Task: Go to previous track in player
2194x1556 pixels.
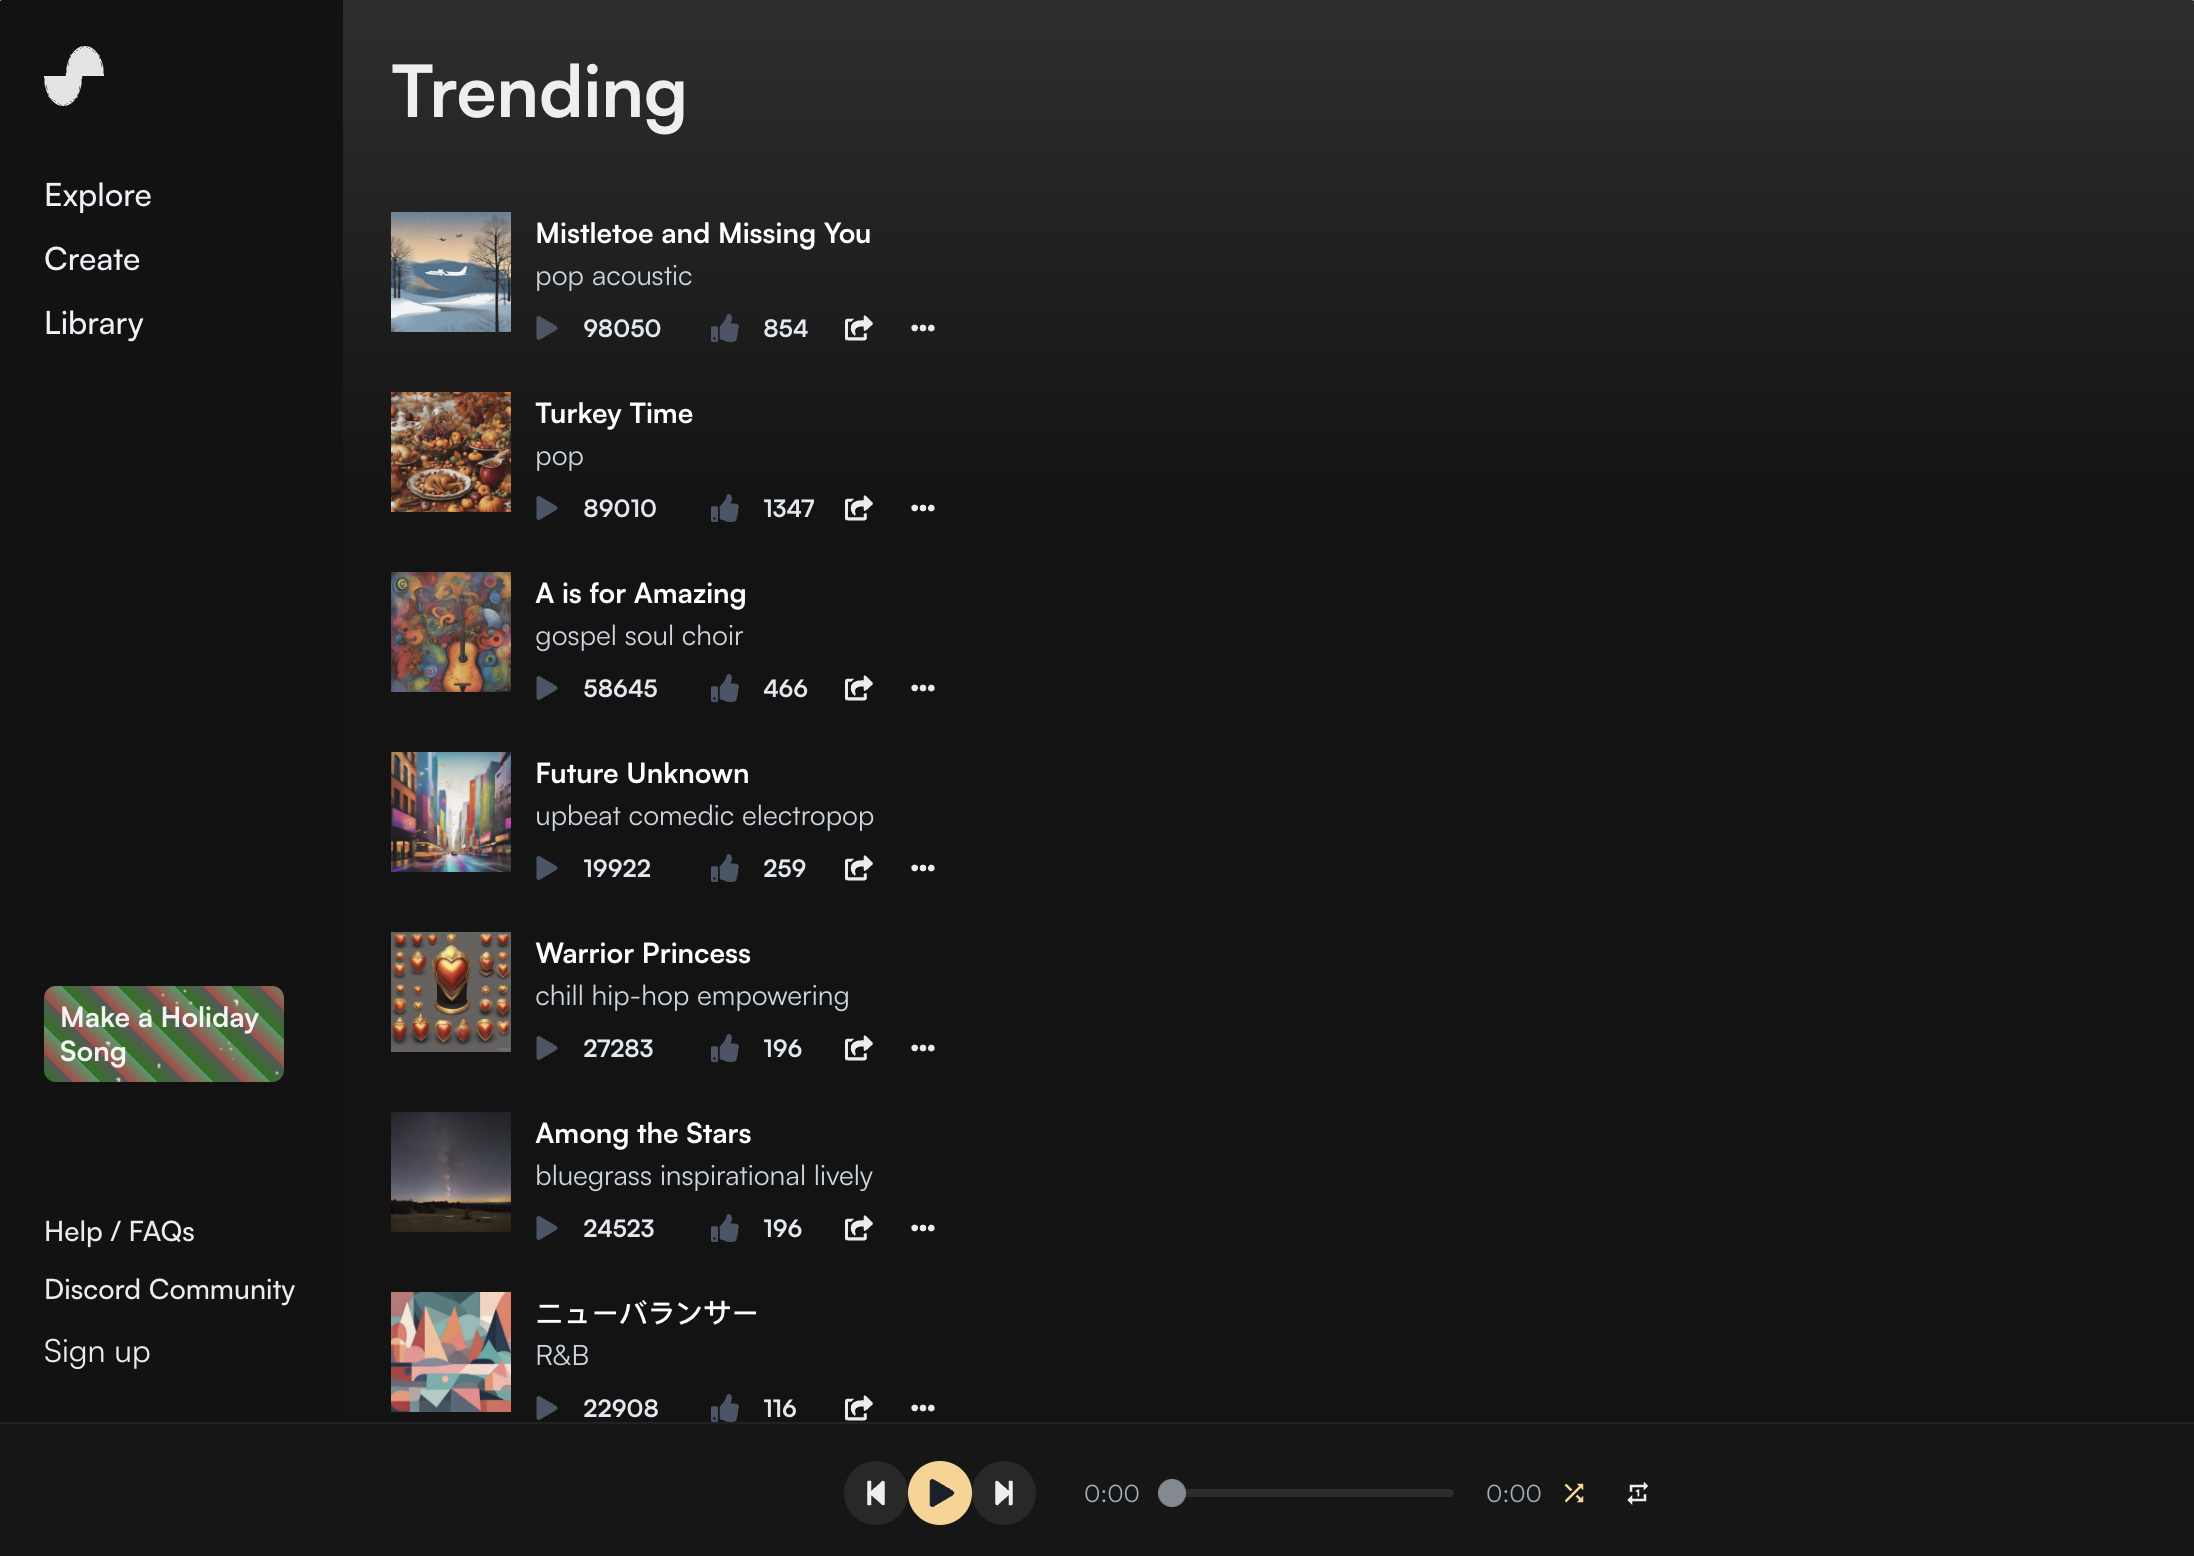Action: 876,1493
